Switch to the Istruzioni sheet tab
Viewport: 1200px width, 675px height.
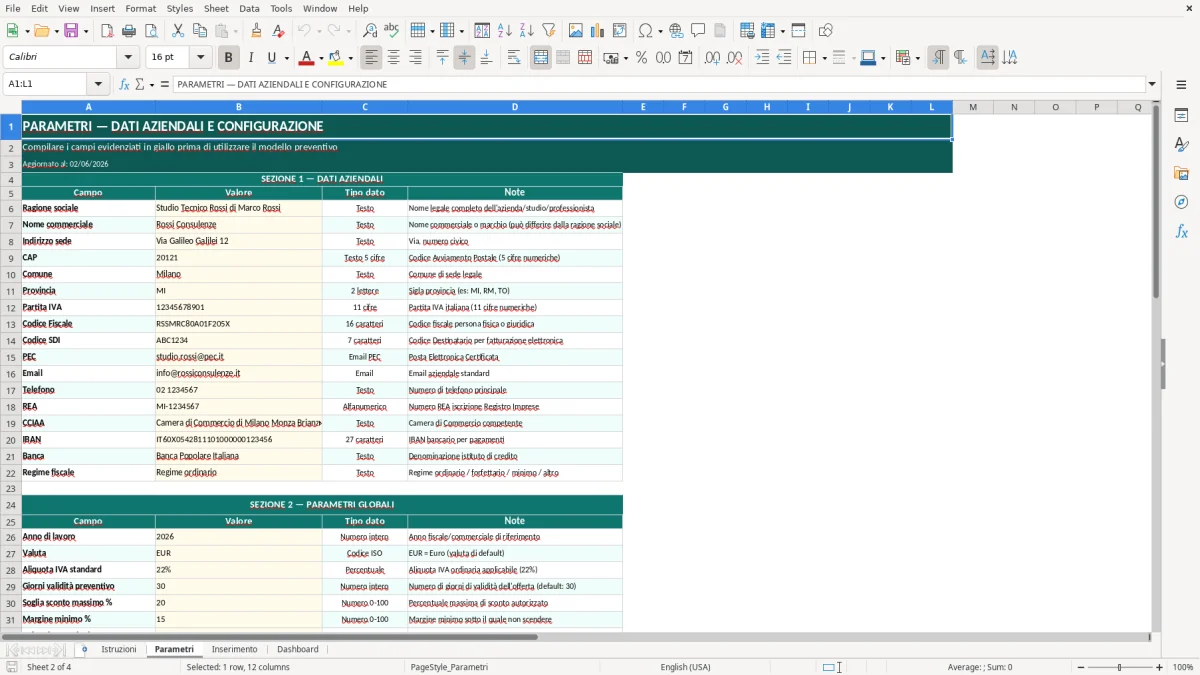119,650
